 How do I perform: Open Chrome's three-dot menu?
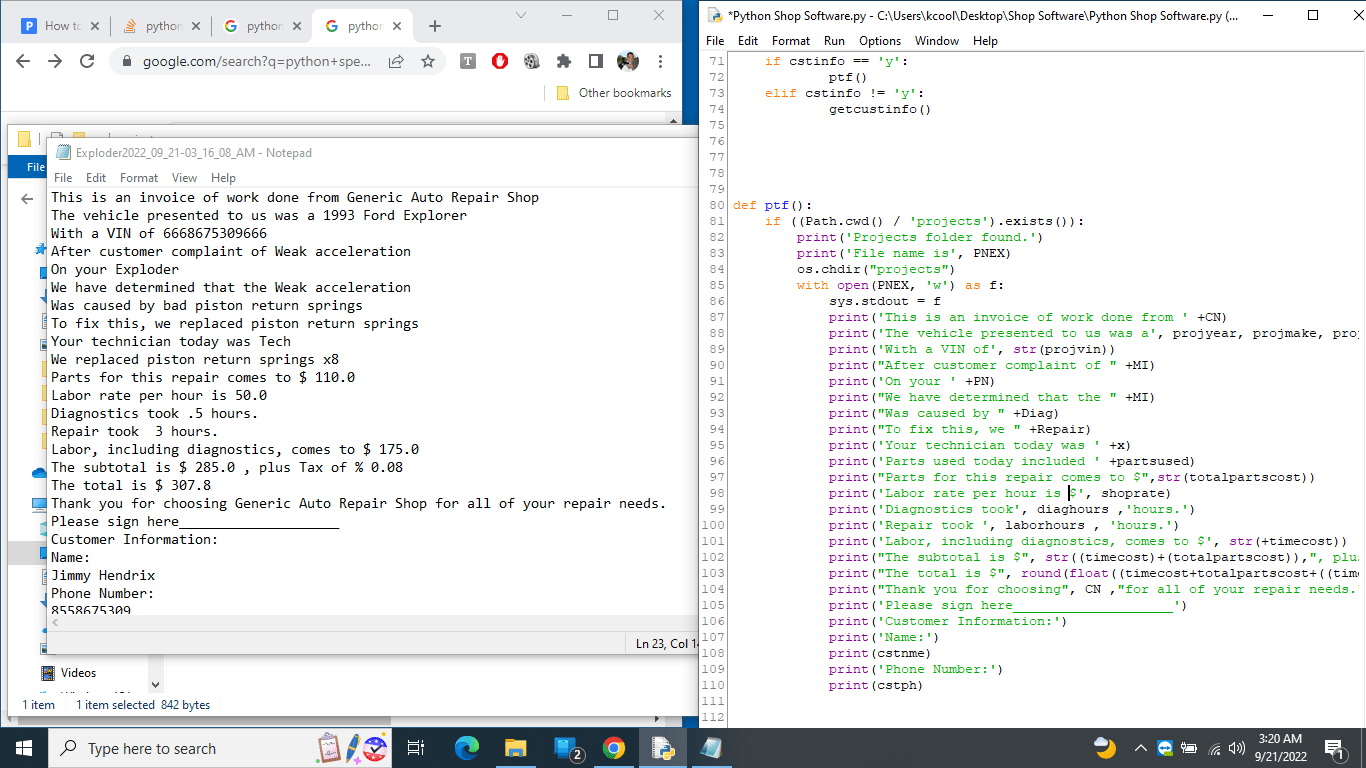(660, 61)
